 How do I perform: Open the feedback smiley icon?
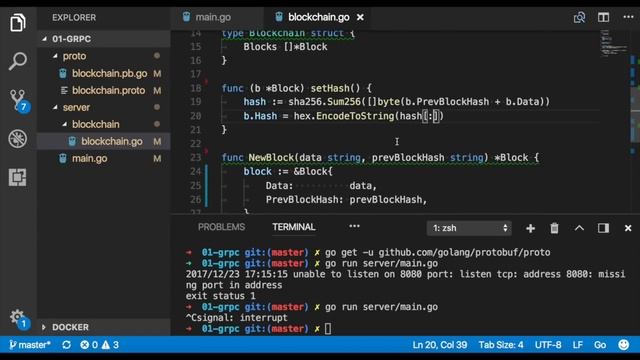pyautogui.click(x=623, y=345)
